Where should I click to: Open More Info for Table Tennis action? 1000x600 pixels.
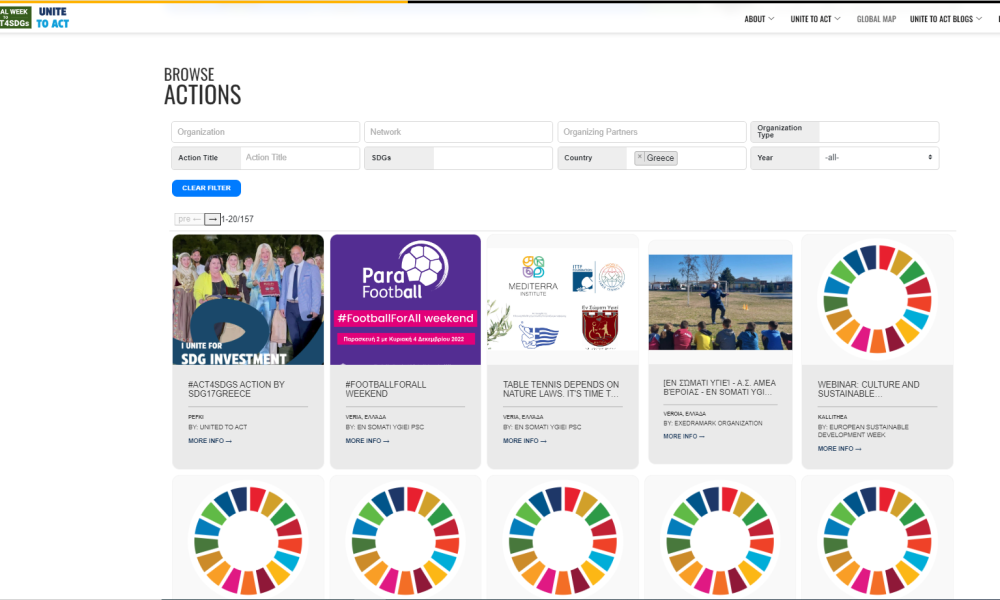point(524,441)
